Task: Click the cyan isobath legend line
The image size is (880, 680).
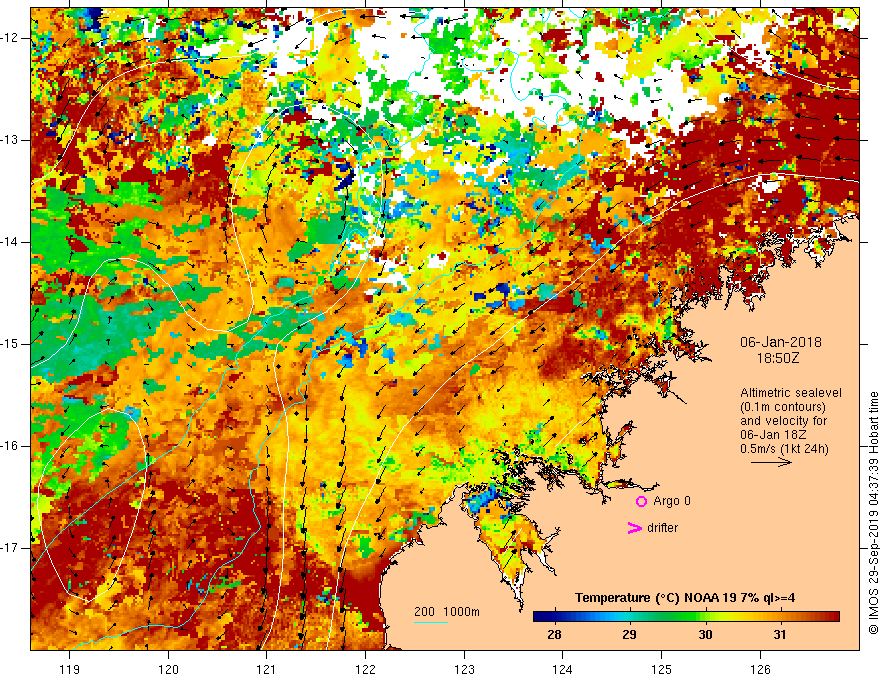Action: [430, 622]
